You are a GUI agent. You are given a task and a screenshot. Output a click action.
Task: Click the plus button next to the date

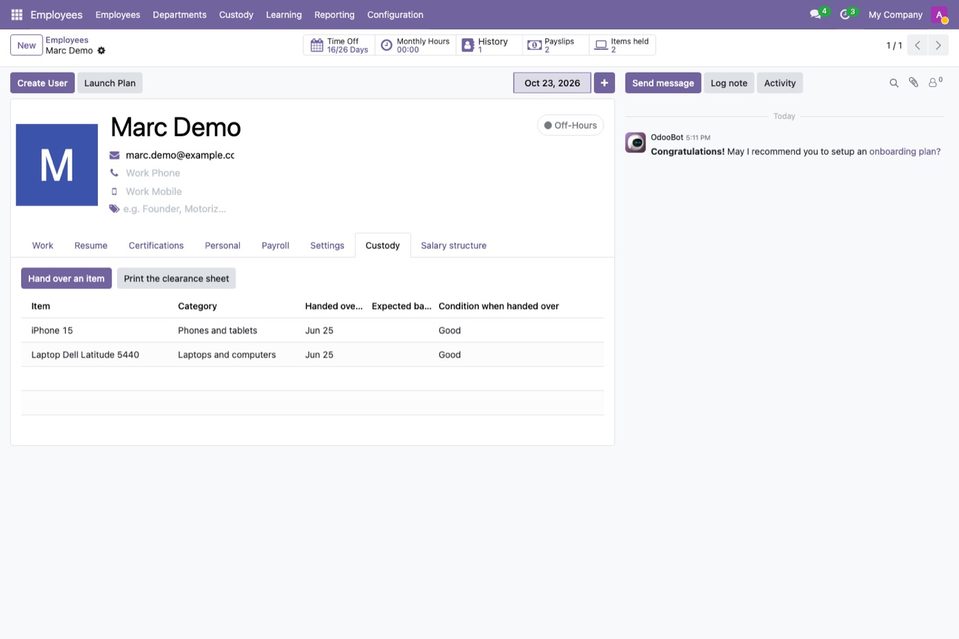(x=604, y=83)
